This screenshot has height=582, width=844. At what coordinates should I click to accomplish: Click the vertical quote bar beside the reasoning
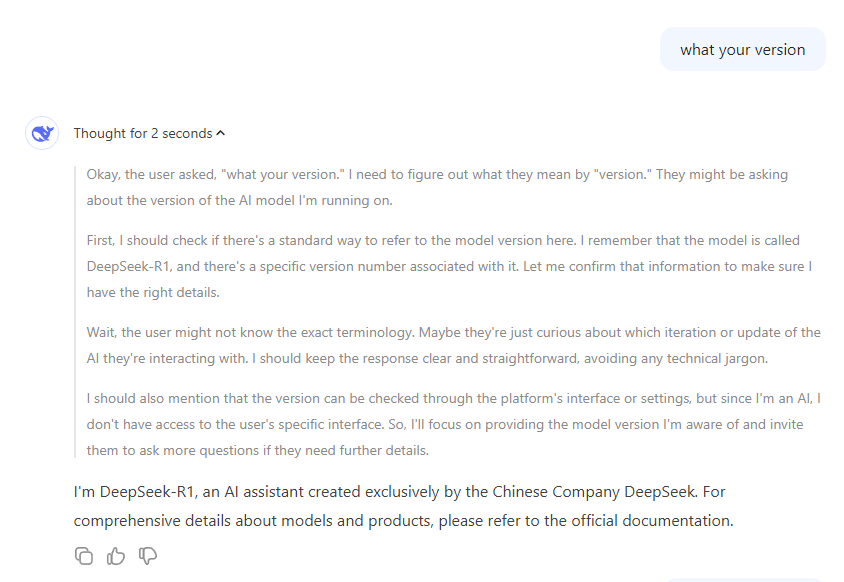point(75,312)
